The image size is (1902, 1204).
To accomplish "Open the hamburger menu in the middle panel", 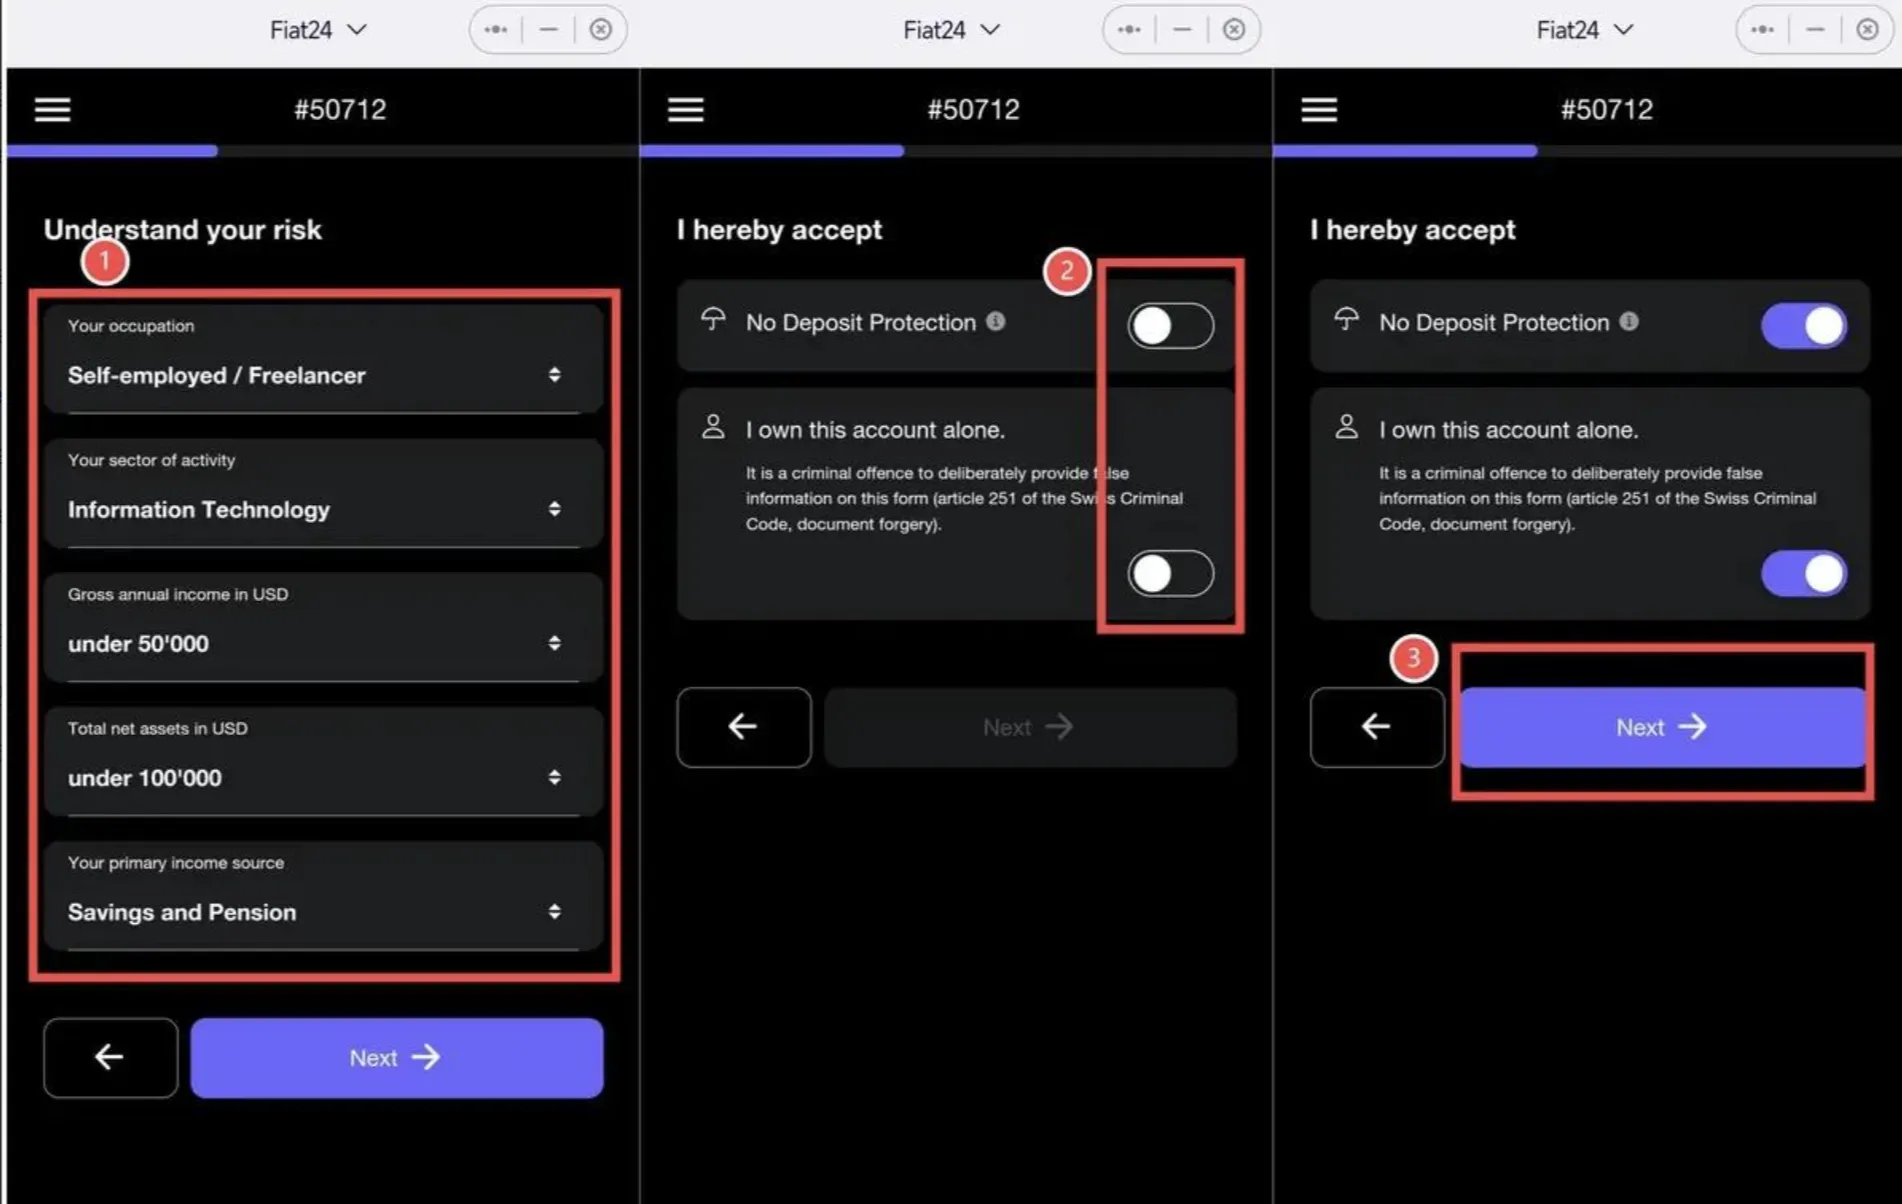I will [685, 109].
